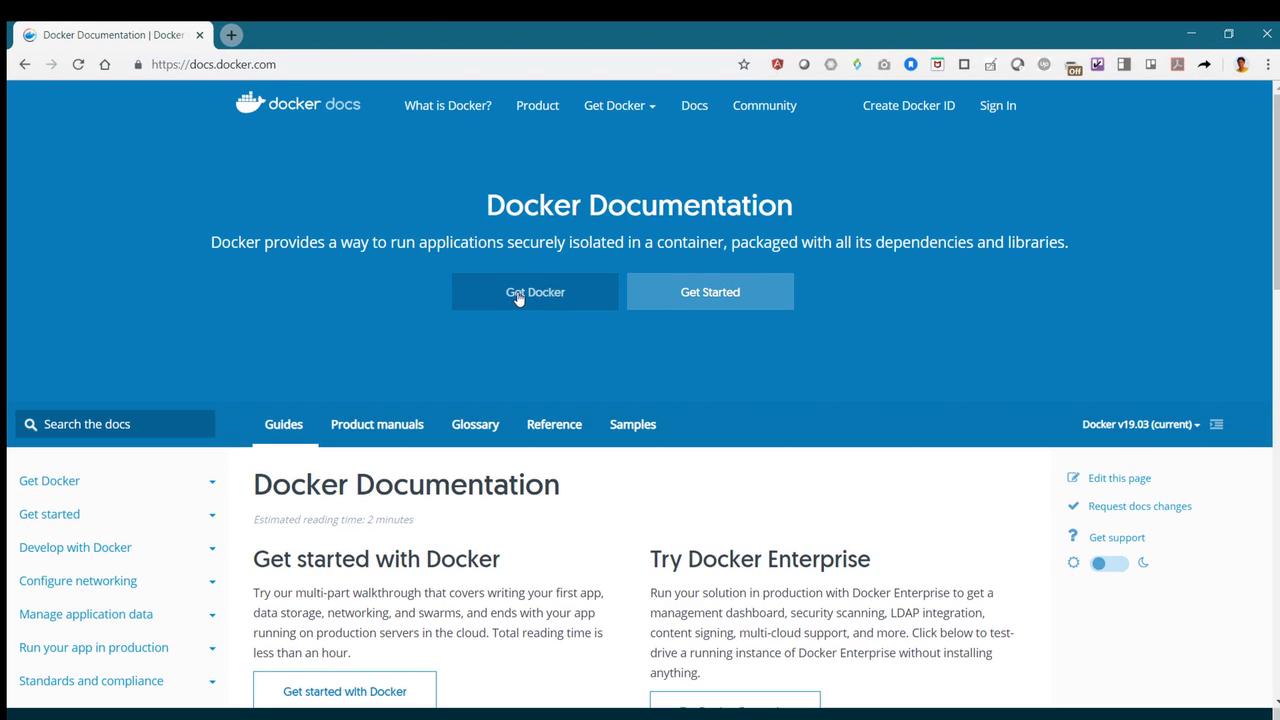Click the Search the docs field
1280x720 pixels.
click(x=115, y=424)
